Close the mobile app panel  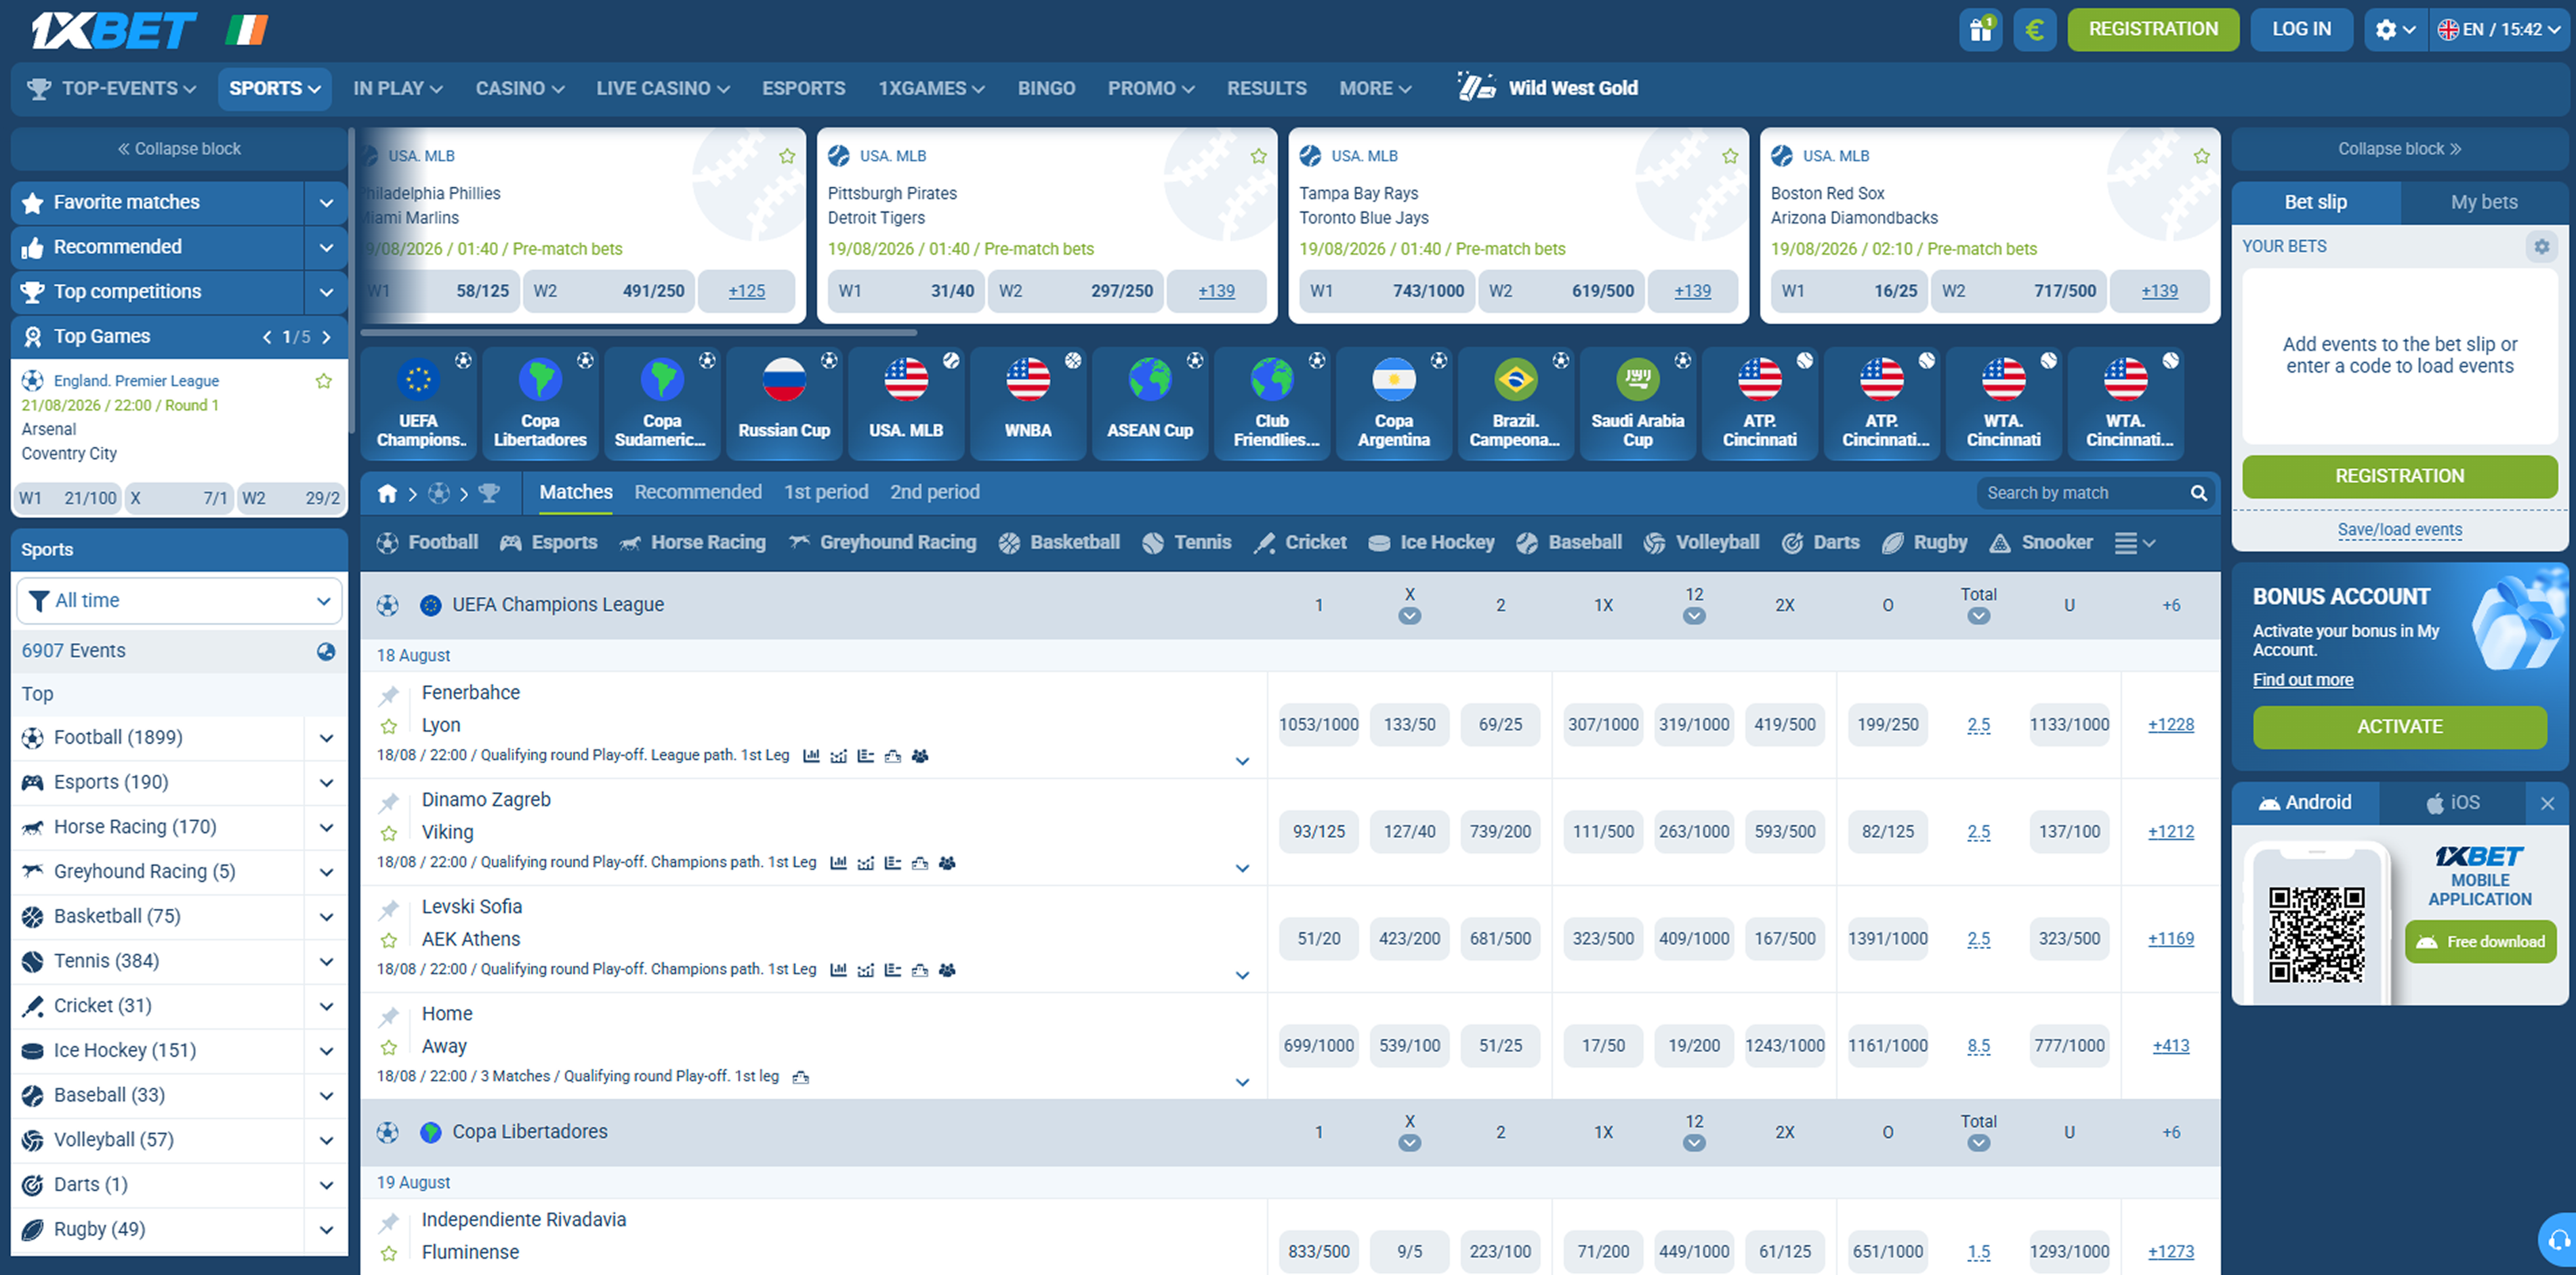(x=2546, y=803)
